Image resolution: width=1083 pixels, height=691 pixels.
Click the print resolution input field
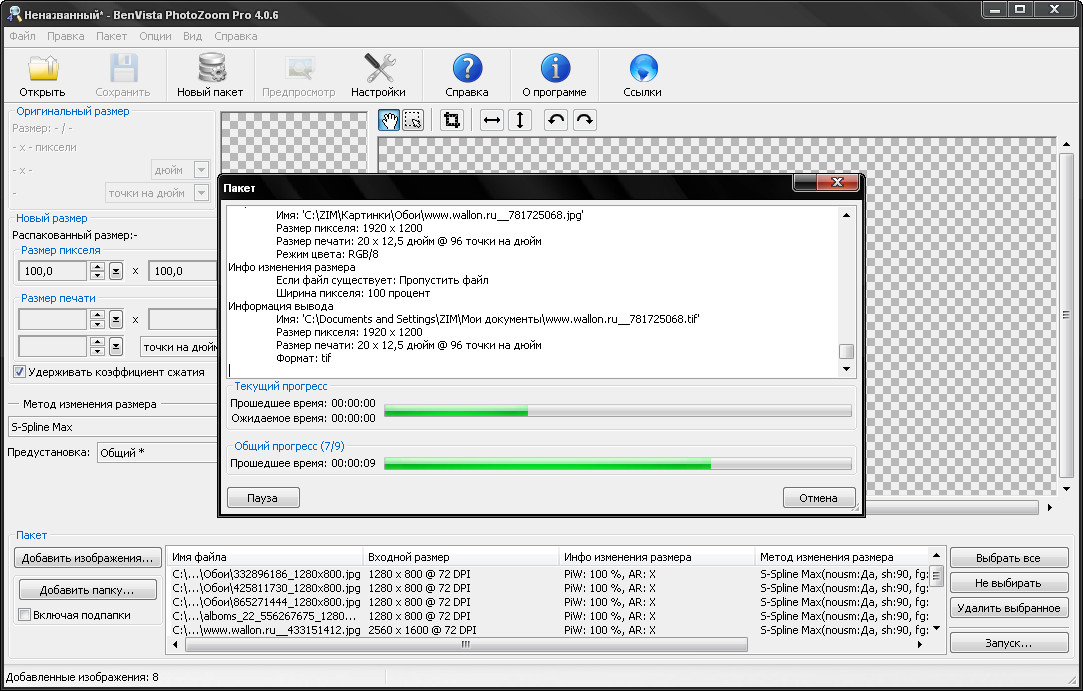[x=52, y=346]
